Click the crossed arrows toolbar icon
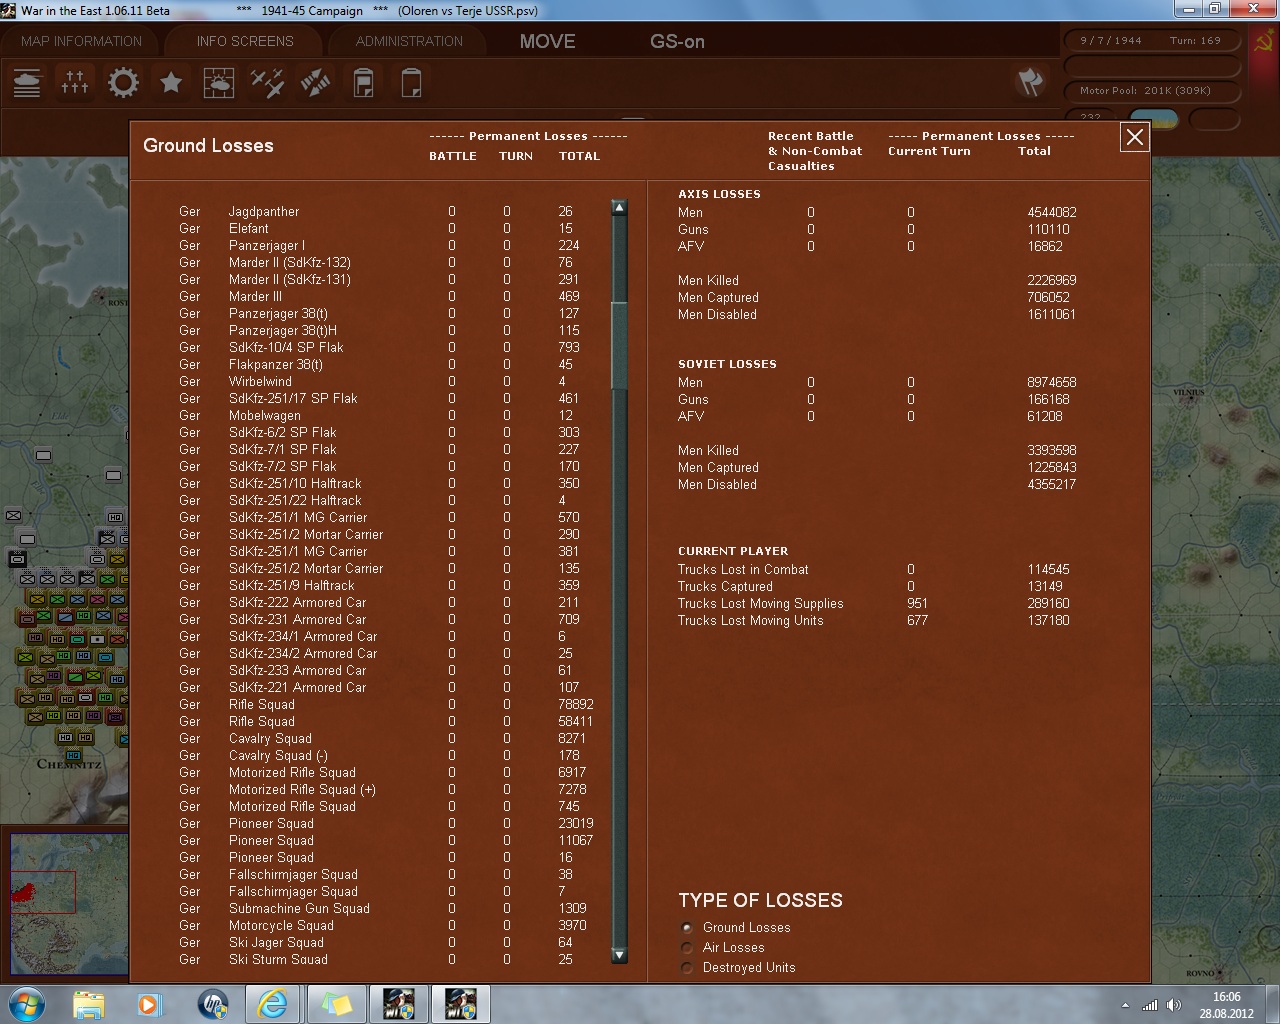The image size is (1280, 1024). tap(315, 82)
